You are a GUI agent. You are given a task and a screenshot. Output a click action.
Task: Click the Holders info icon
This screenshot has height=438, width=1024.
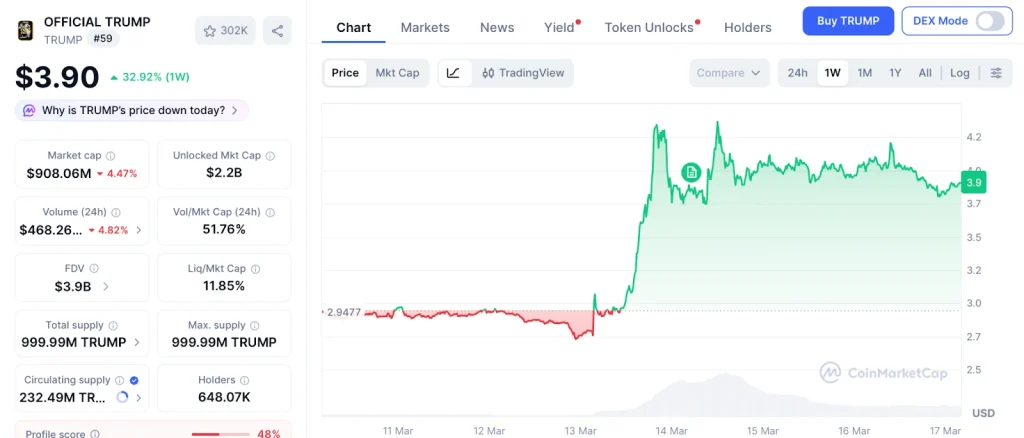[245, 380]
